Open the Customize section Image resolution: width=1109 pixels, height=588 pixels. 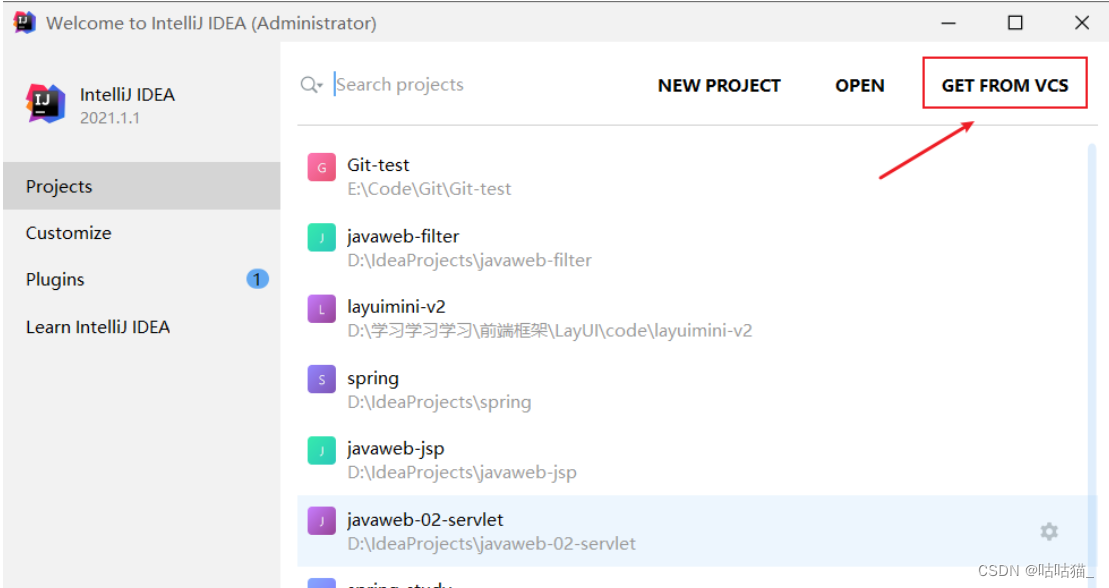(68, 233)
